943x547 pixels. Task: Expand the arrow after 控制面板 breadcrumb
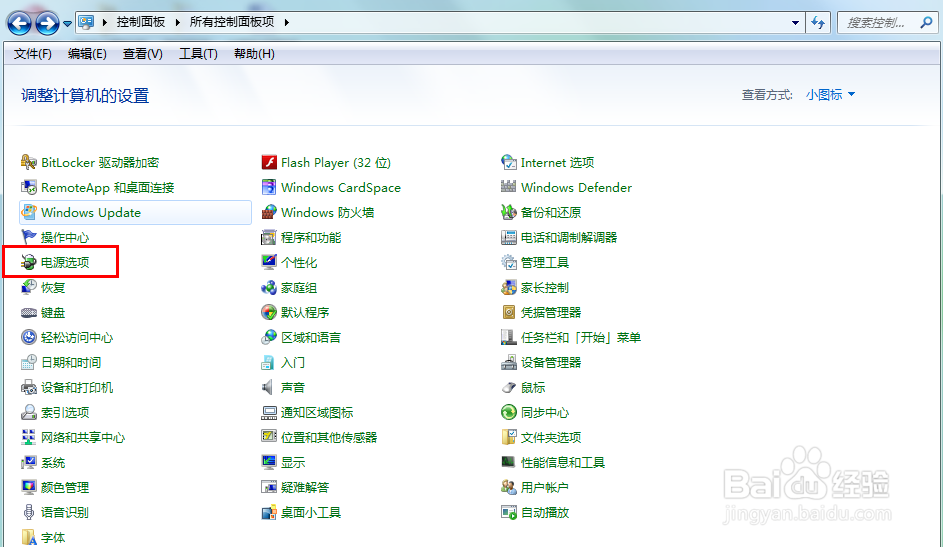[177, 22]
